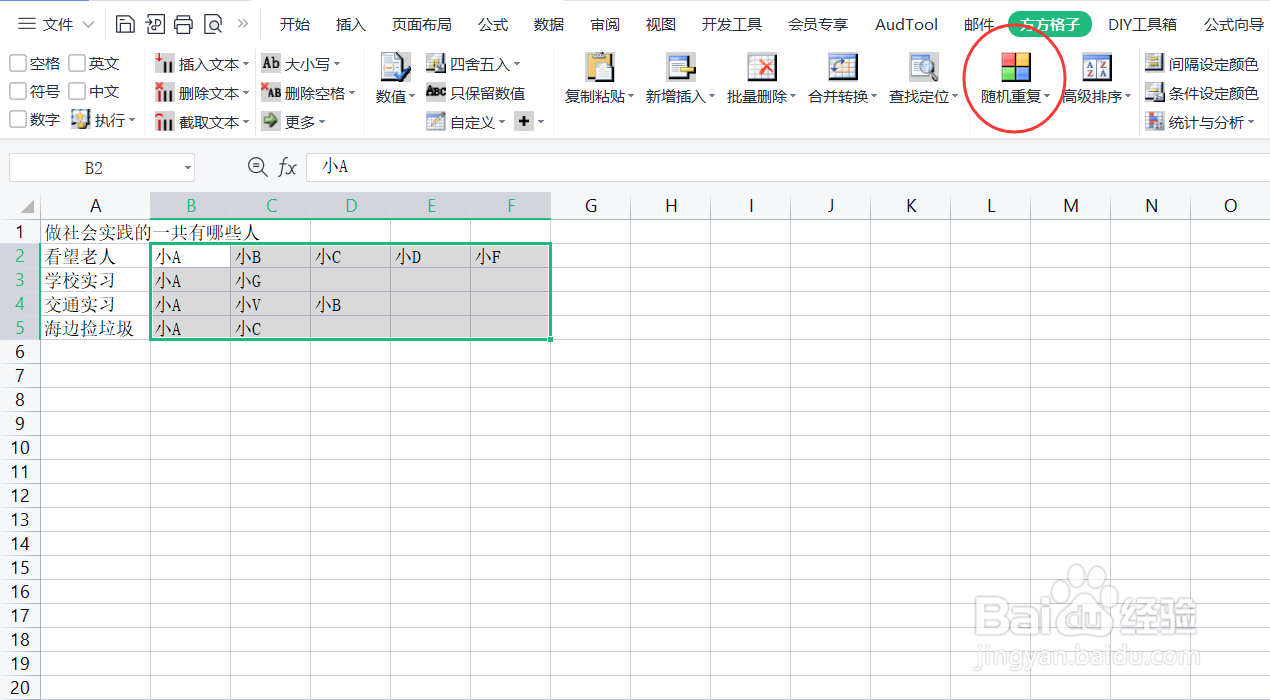Click the 更多 green arrow icon

(x=270, y=121)
